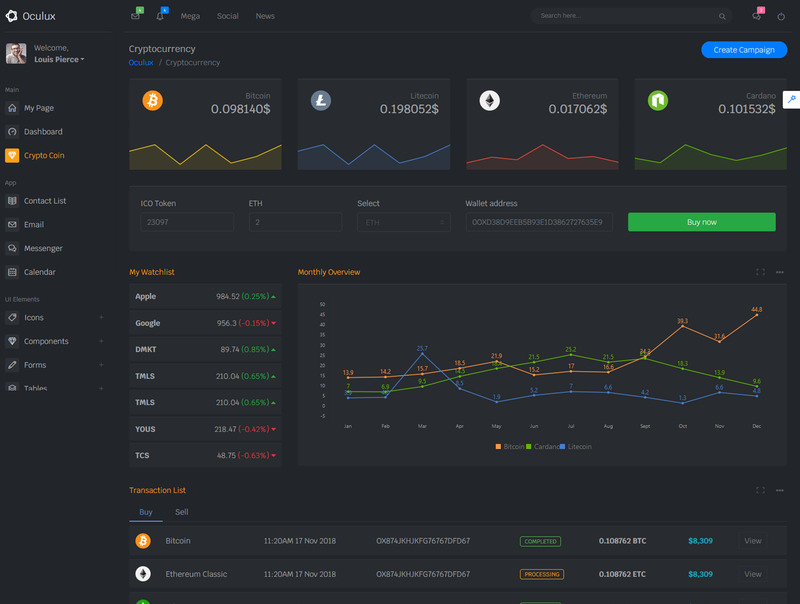The height and width of the screenshot is (604, 800).
Task: Expand the Icons submenu plus
Action: [x=101, y=317]
